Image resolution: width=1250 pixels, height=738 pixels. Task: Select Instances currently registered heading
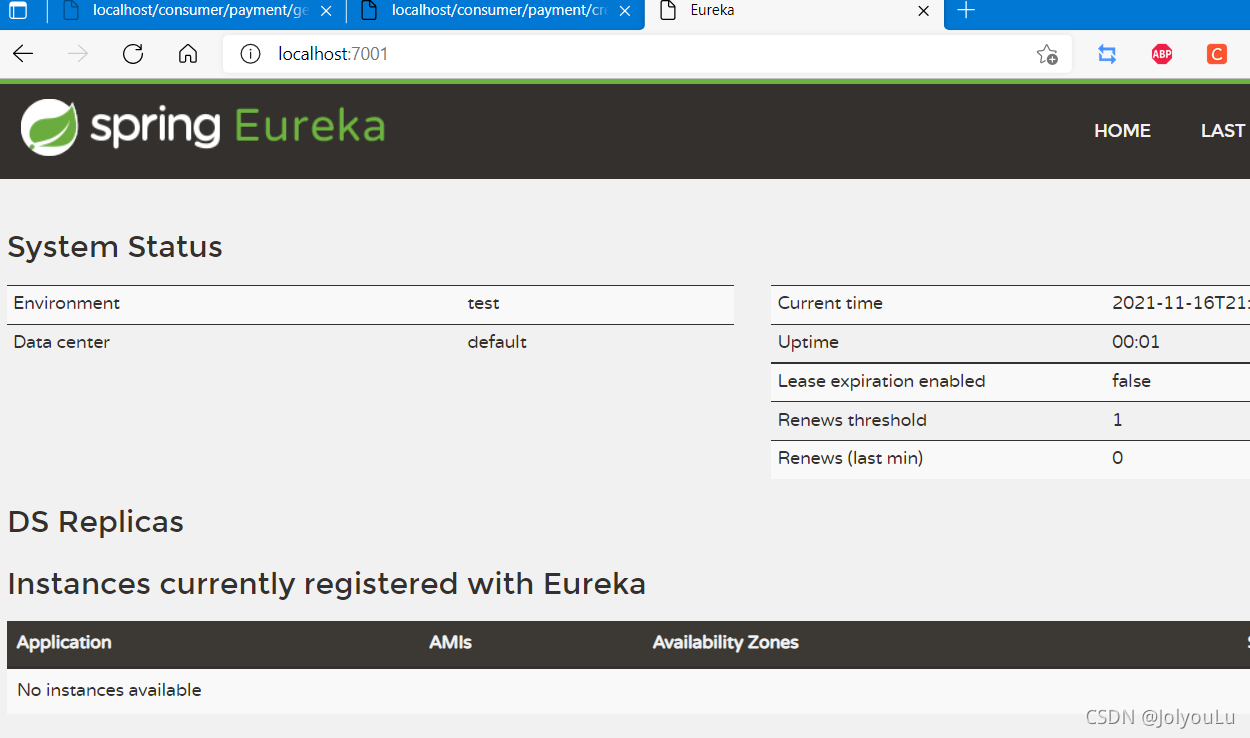[x=327, y=584]
